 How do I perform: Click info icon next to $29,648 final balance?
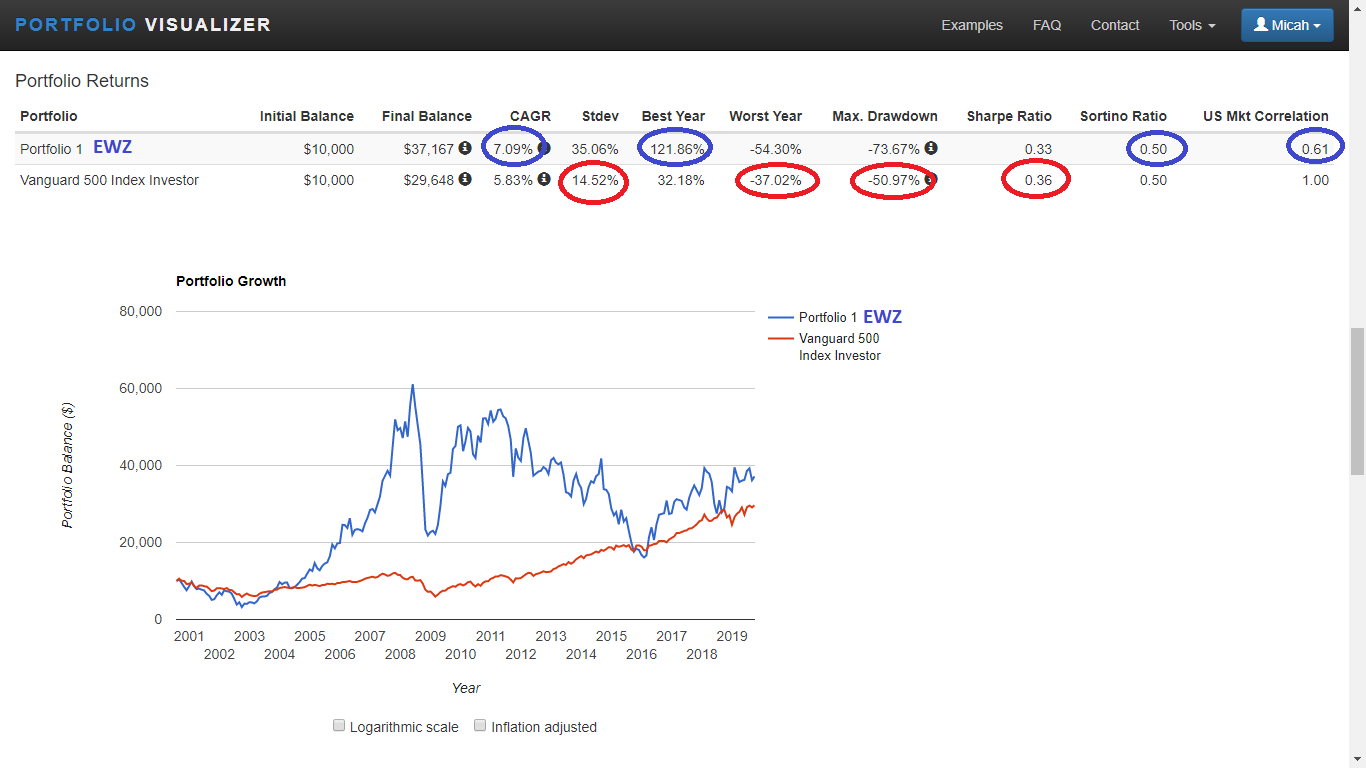[465, 180]
